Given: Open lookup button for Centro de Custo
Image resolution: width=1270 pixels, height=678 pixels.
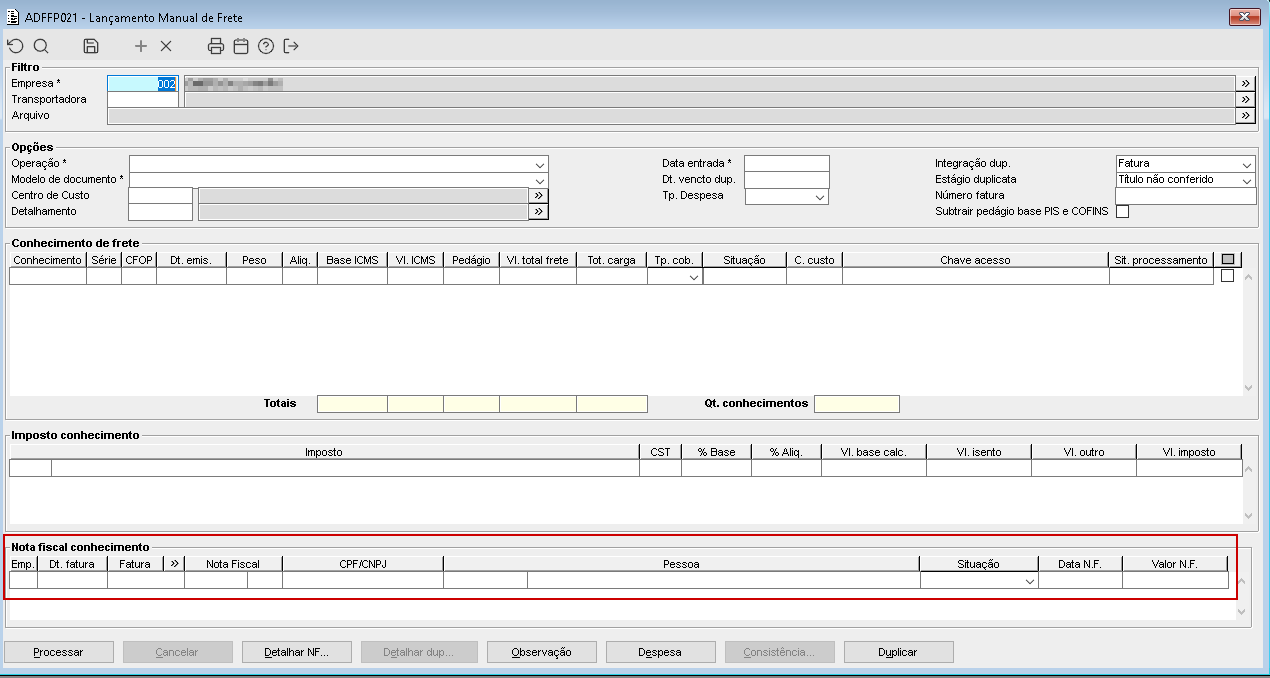Looking at the screenshot, I should (x=539, y=196).
